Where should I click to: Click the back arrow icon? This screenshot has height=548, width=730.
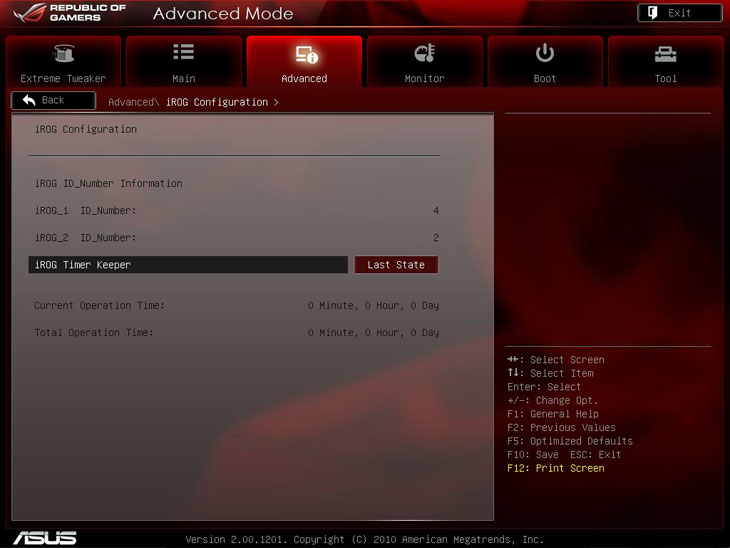(29, 101)
